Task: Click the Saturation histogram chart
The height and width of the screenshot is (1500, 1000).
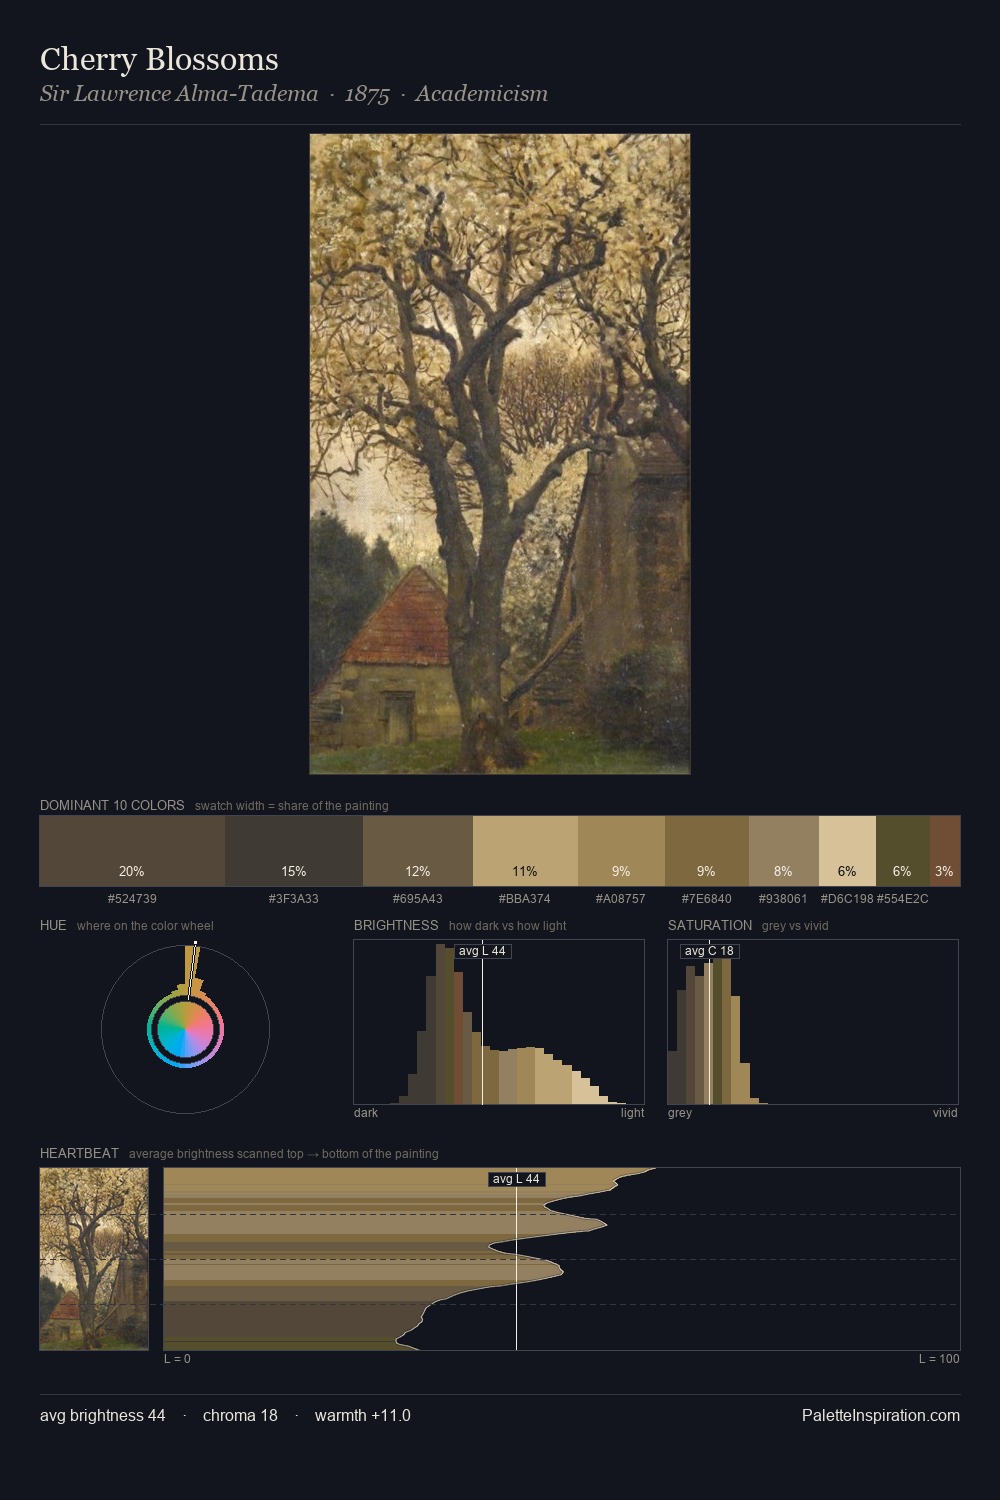Action: (813, 1022)
